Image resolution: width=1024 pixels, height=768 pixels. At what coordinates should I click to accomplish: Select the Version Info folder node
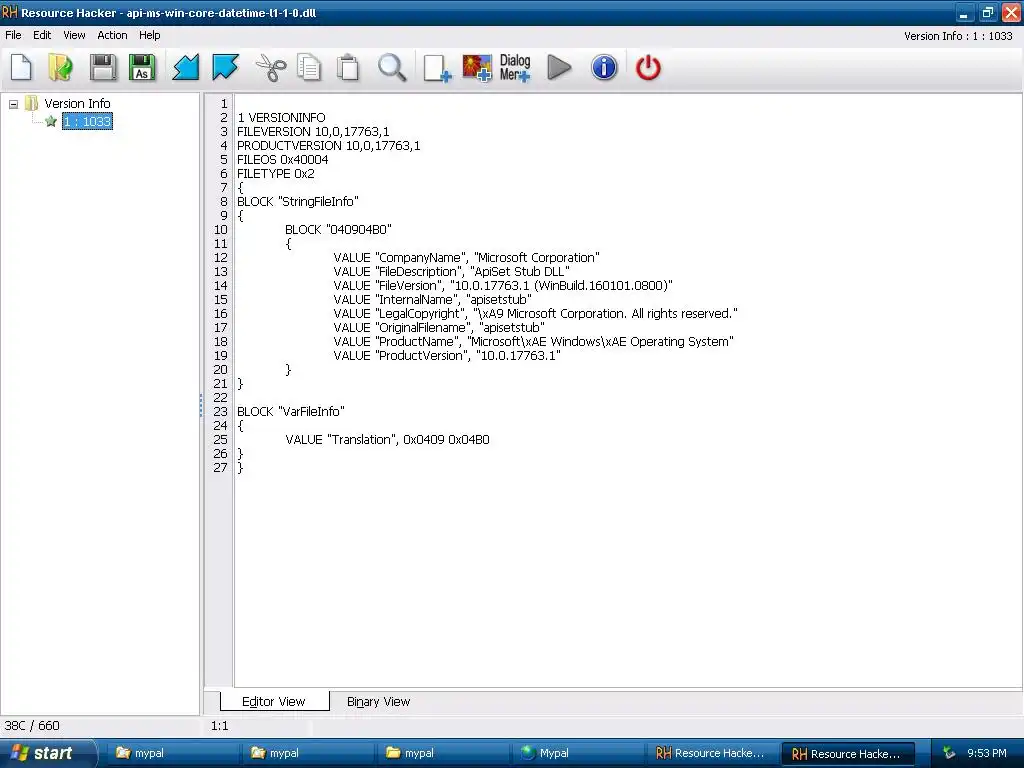(77, 103)
